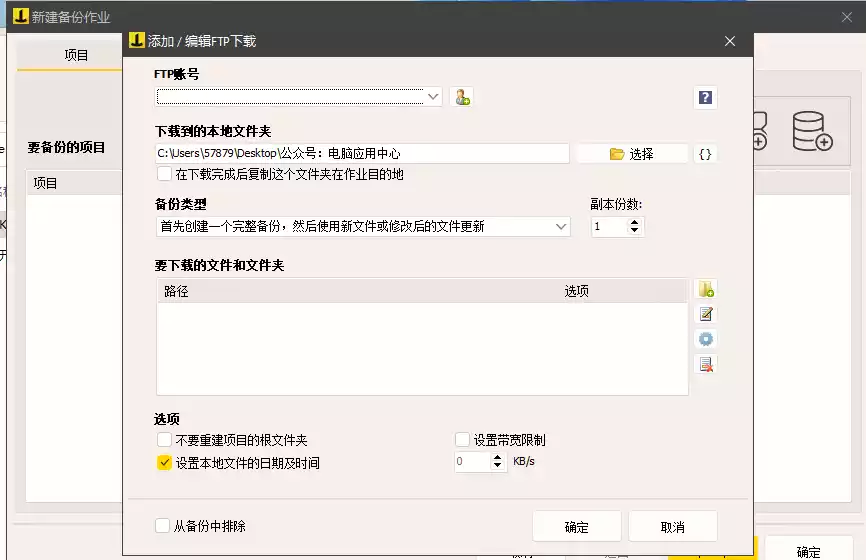
Task: Switch to the 项目 tab
Action: click(x=76, y=55)
